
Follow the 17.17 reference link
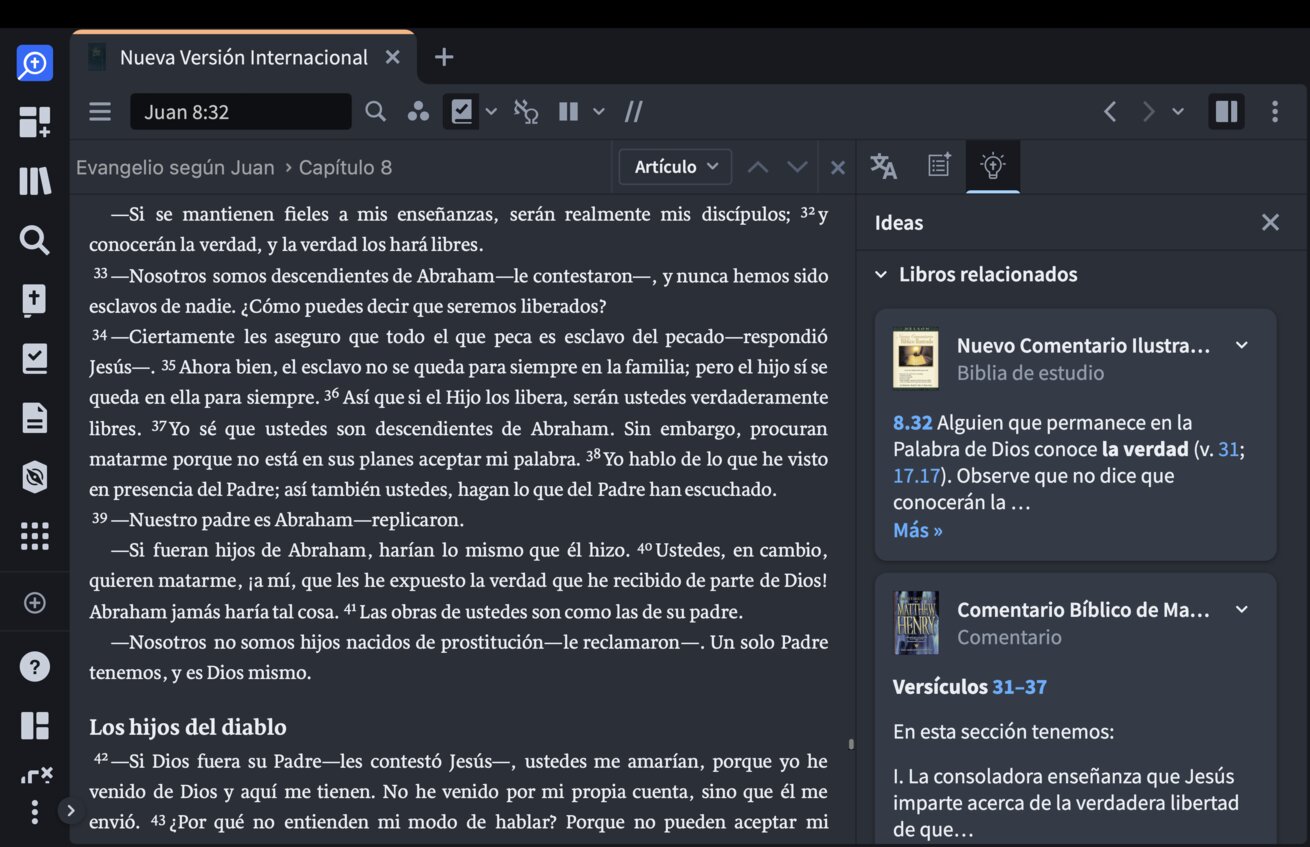[917, 476]
